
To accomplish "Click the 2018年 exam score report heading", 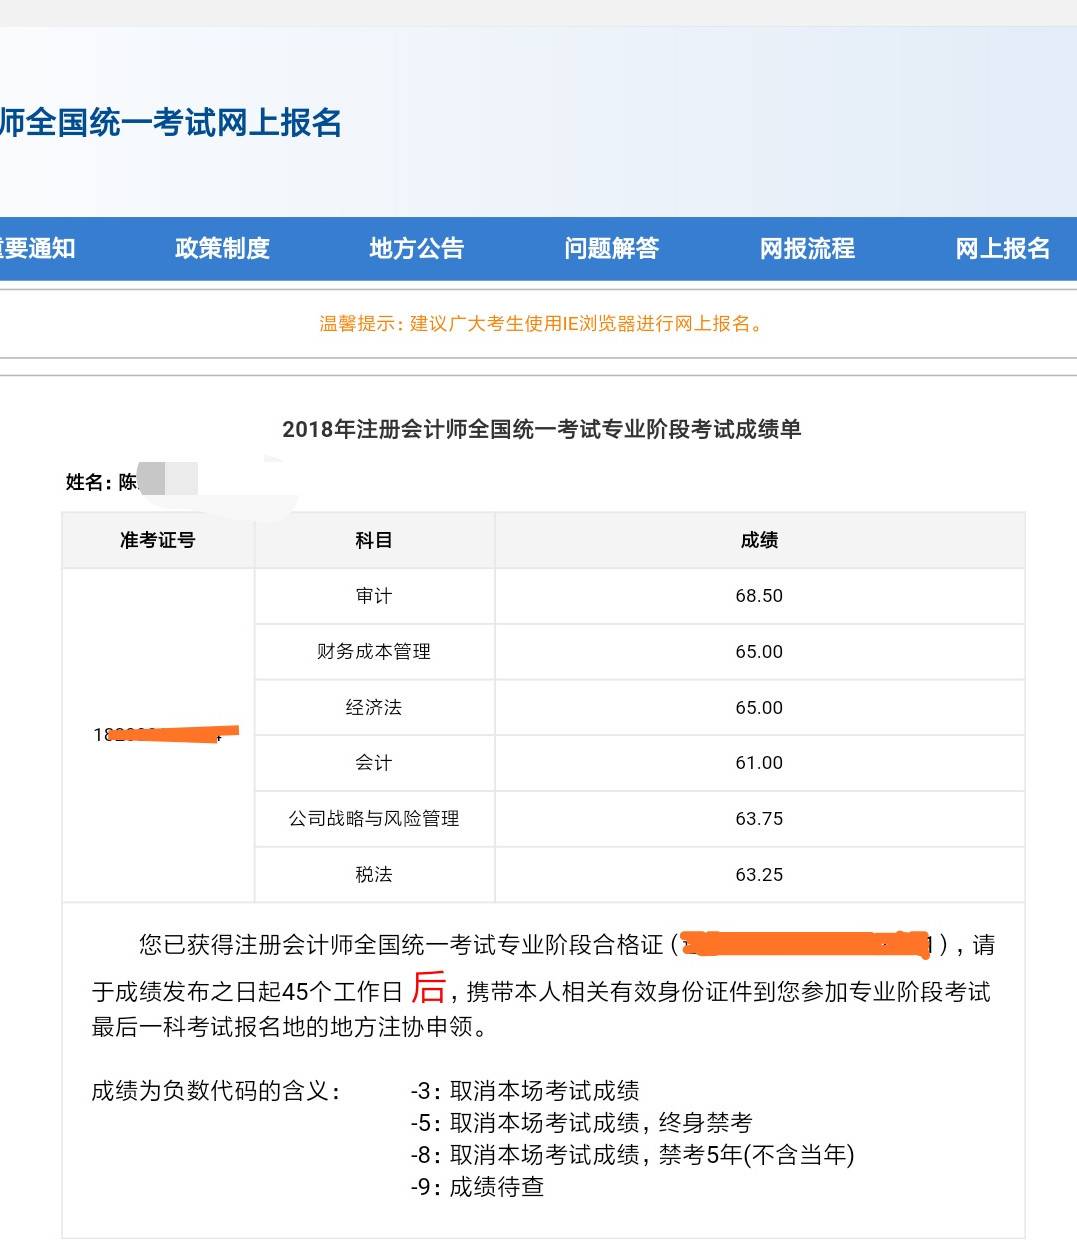I will click(541, 429).
